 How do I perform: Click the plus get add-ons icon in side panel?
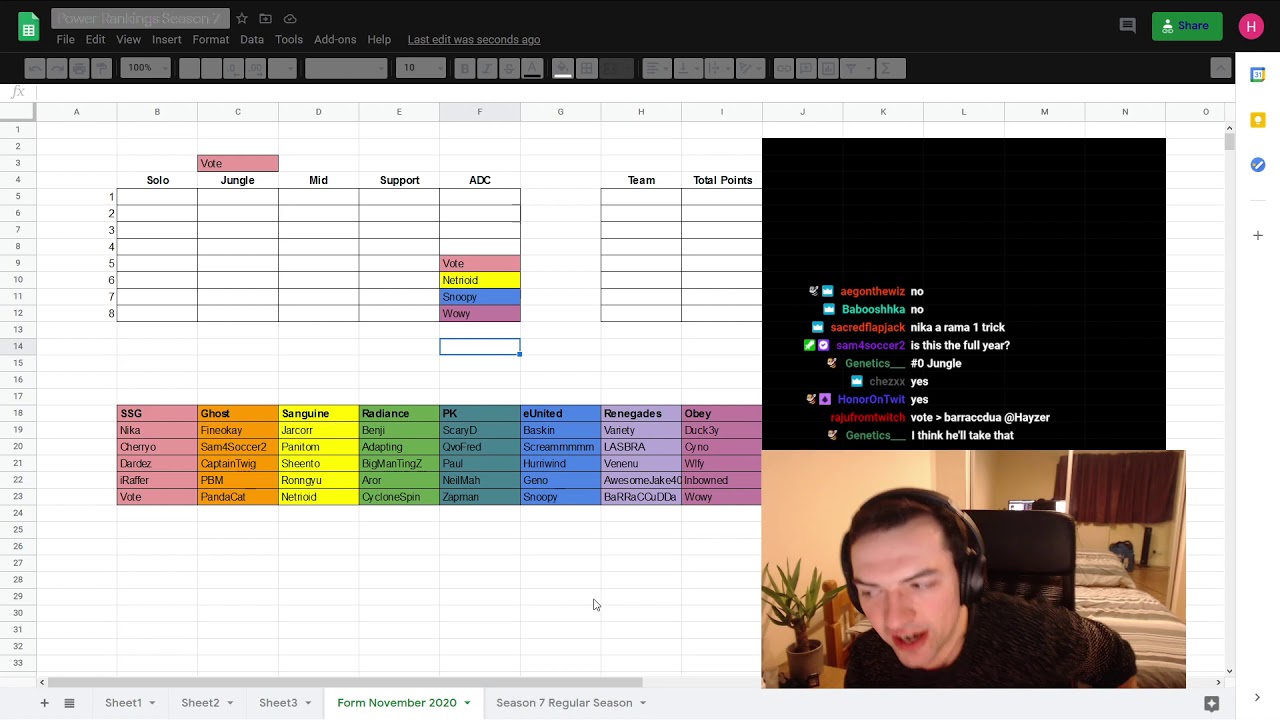point(1258,235)
